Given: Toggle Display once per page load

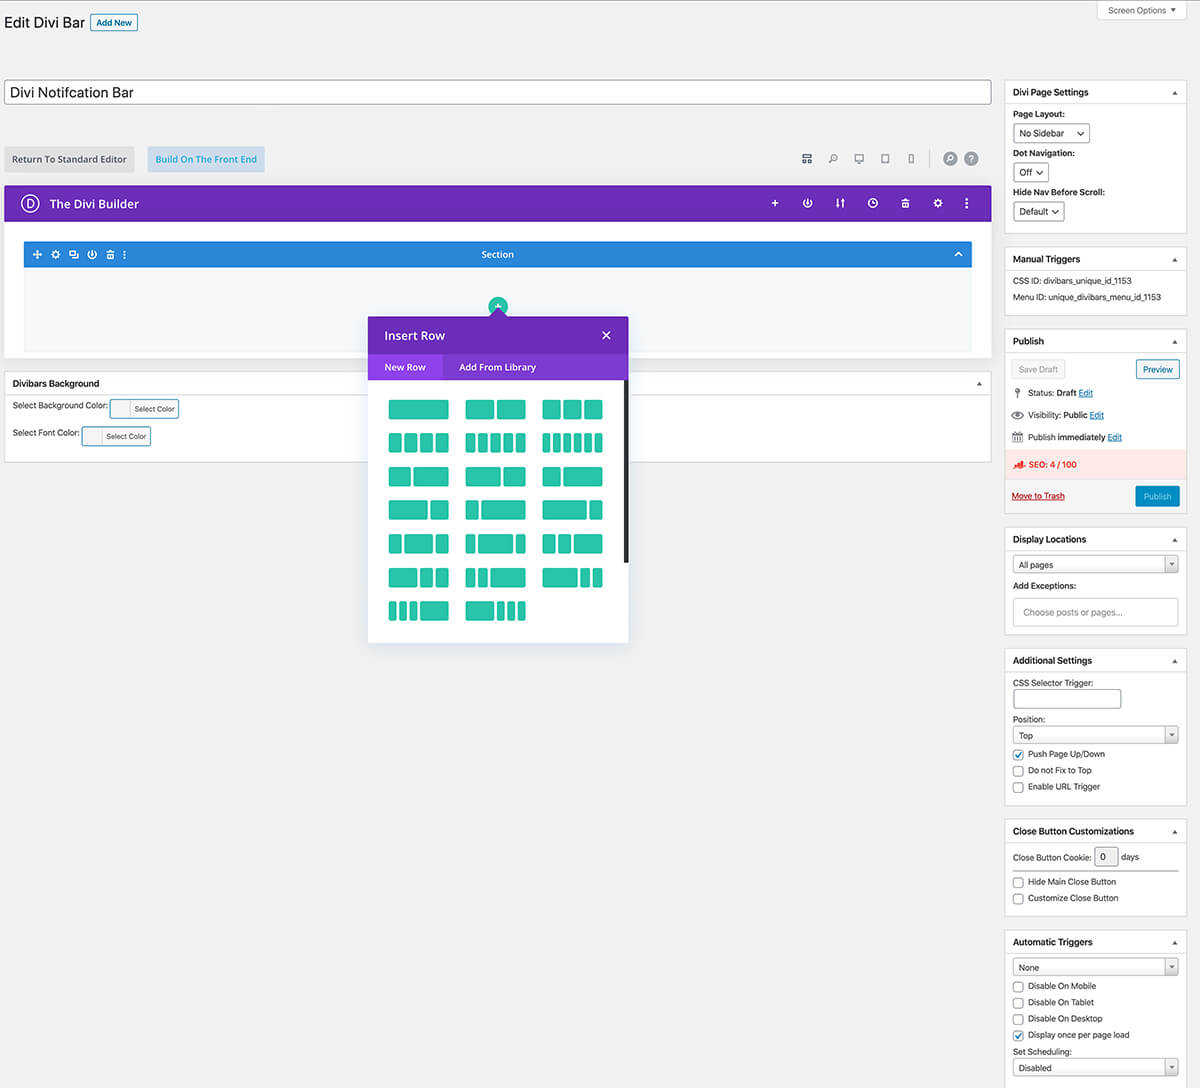Looking at the screenshot, I should [x=1018, y=1036].
